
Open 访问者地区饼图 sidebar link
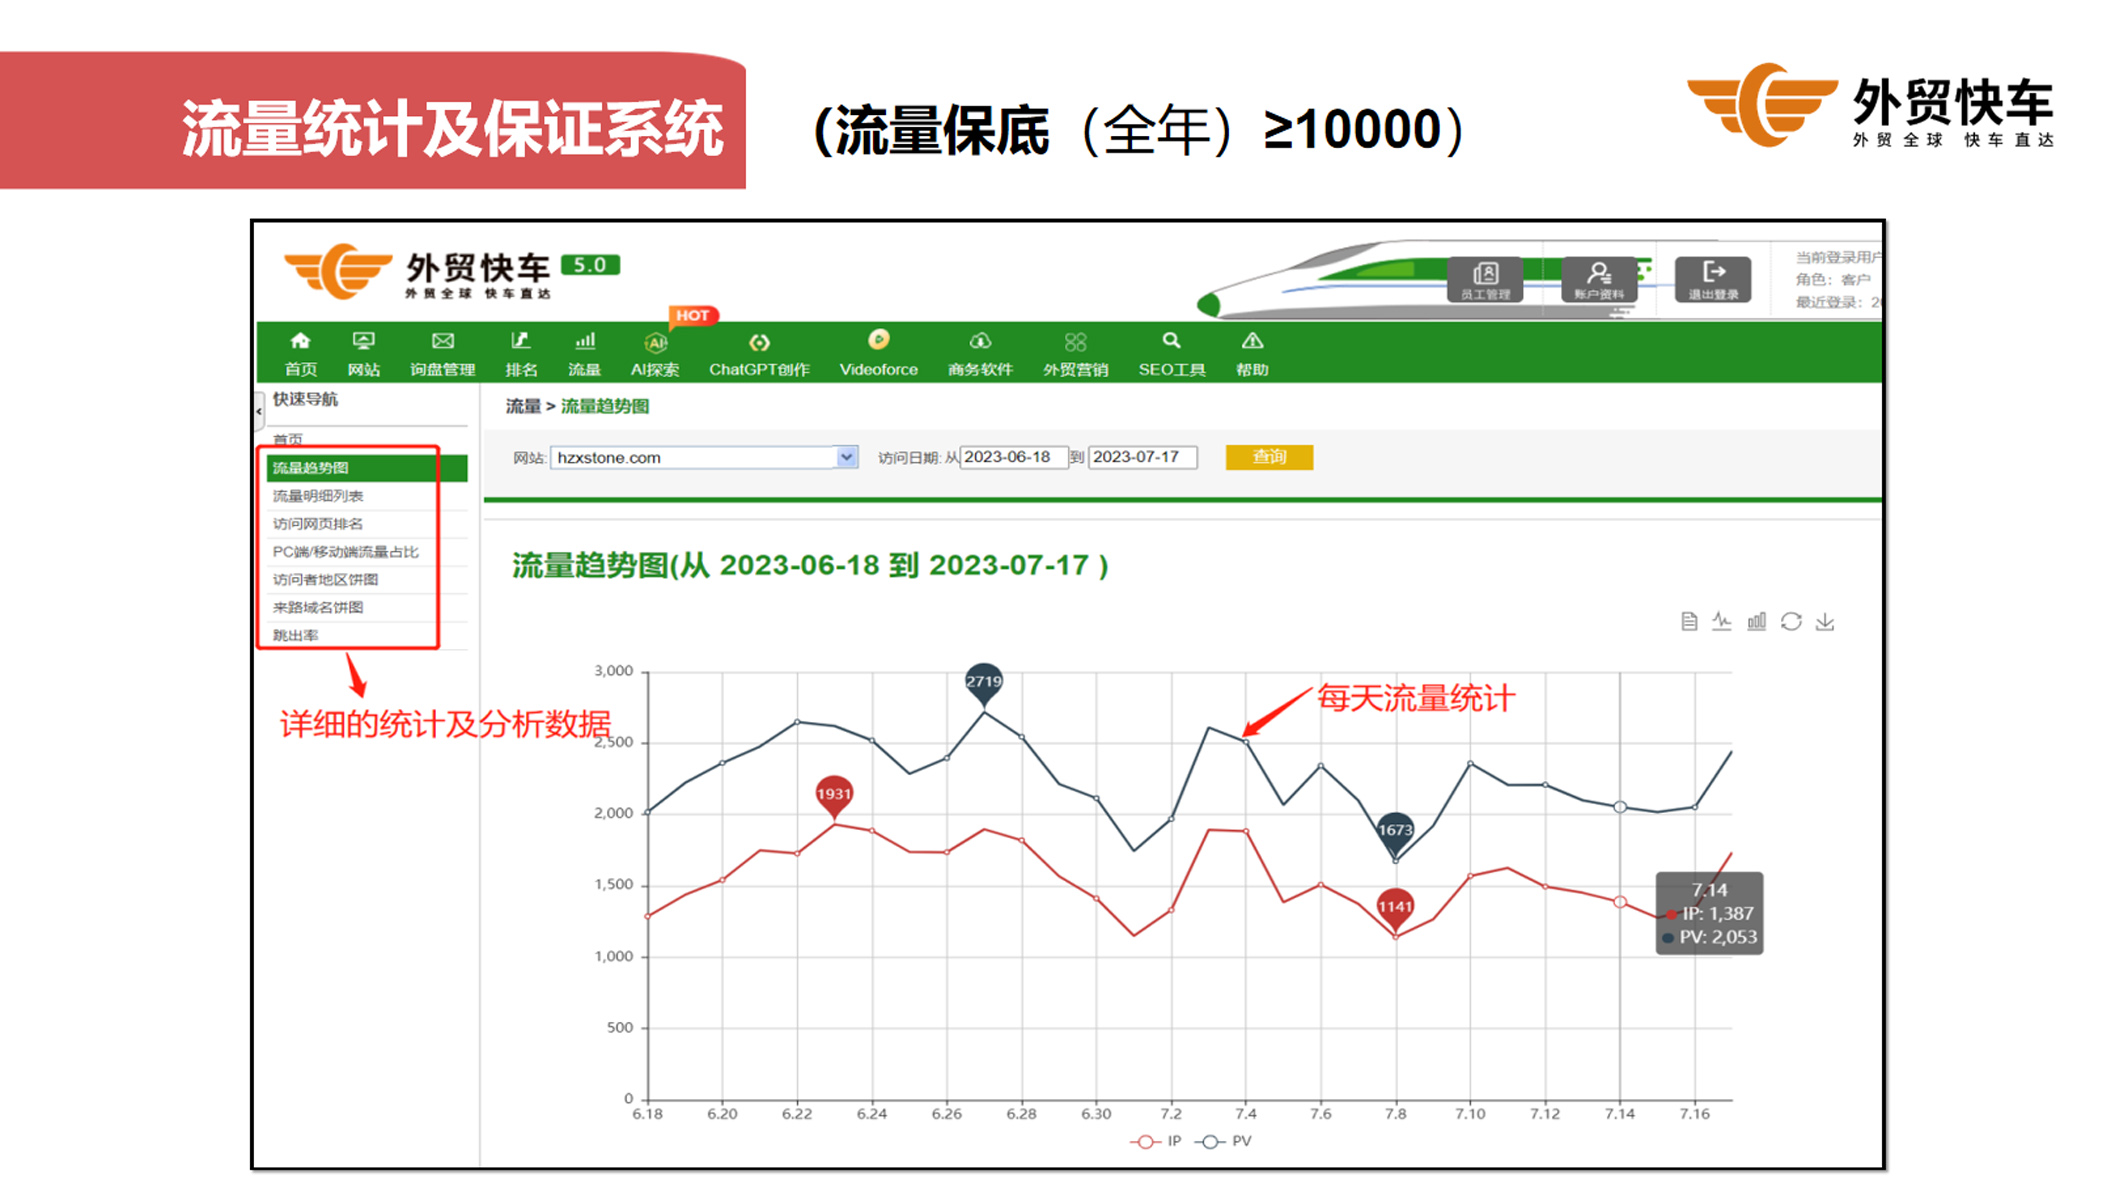325,580
